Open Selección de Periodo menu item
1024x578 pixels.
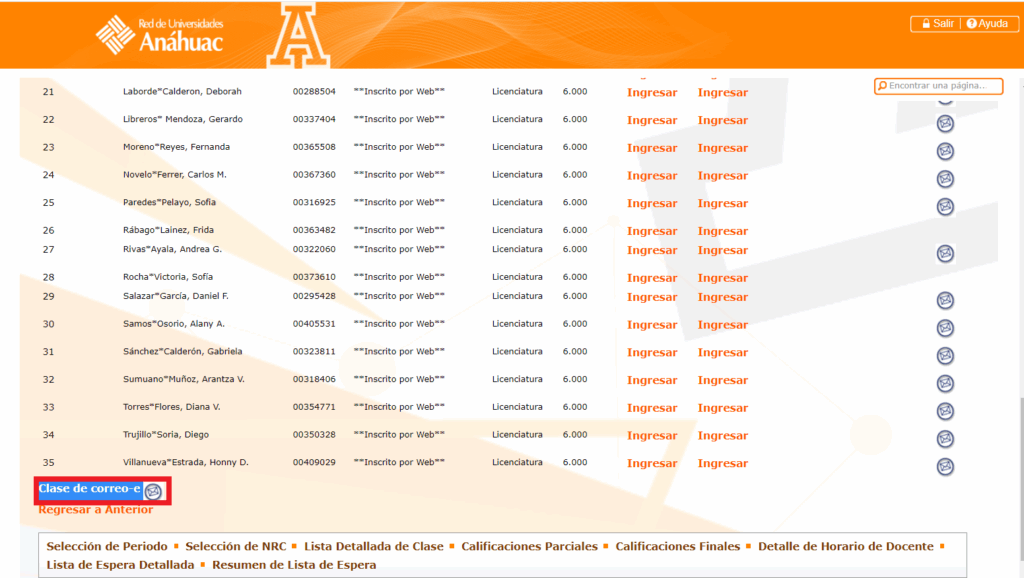[x=108, y=547]
